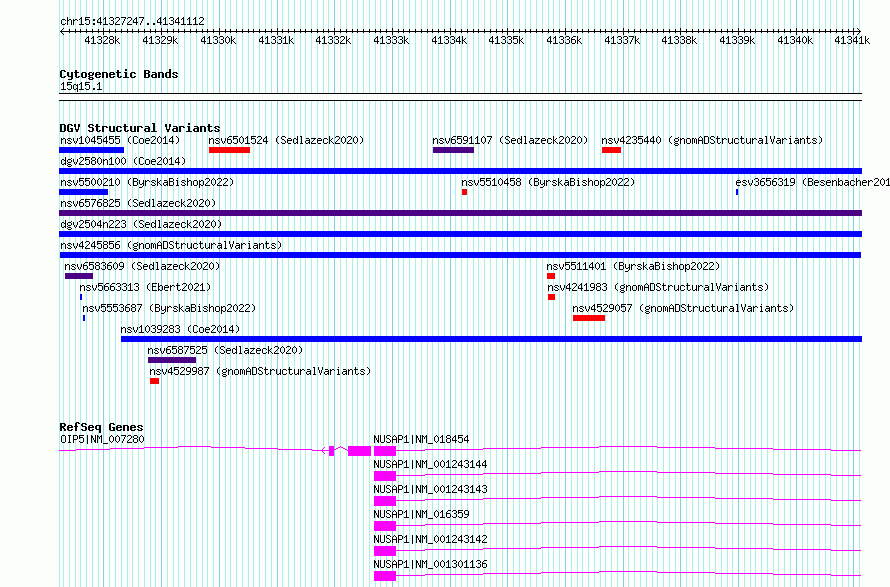Click the nsv5663313 (Ebert2021) label

tap(145, 287)
